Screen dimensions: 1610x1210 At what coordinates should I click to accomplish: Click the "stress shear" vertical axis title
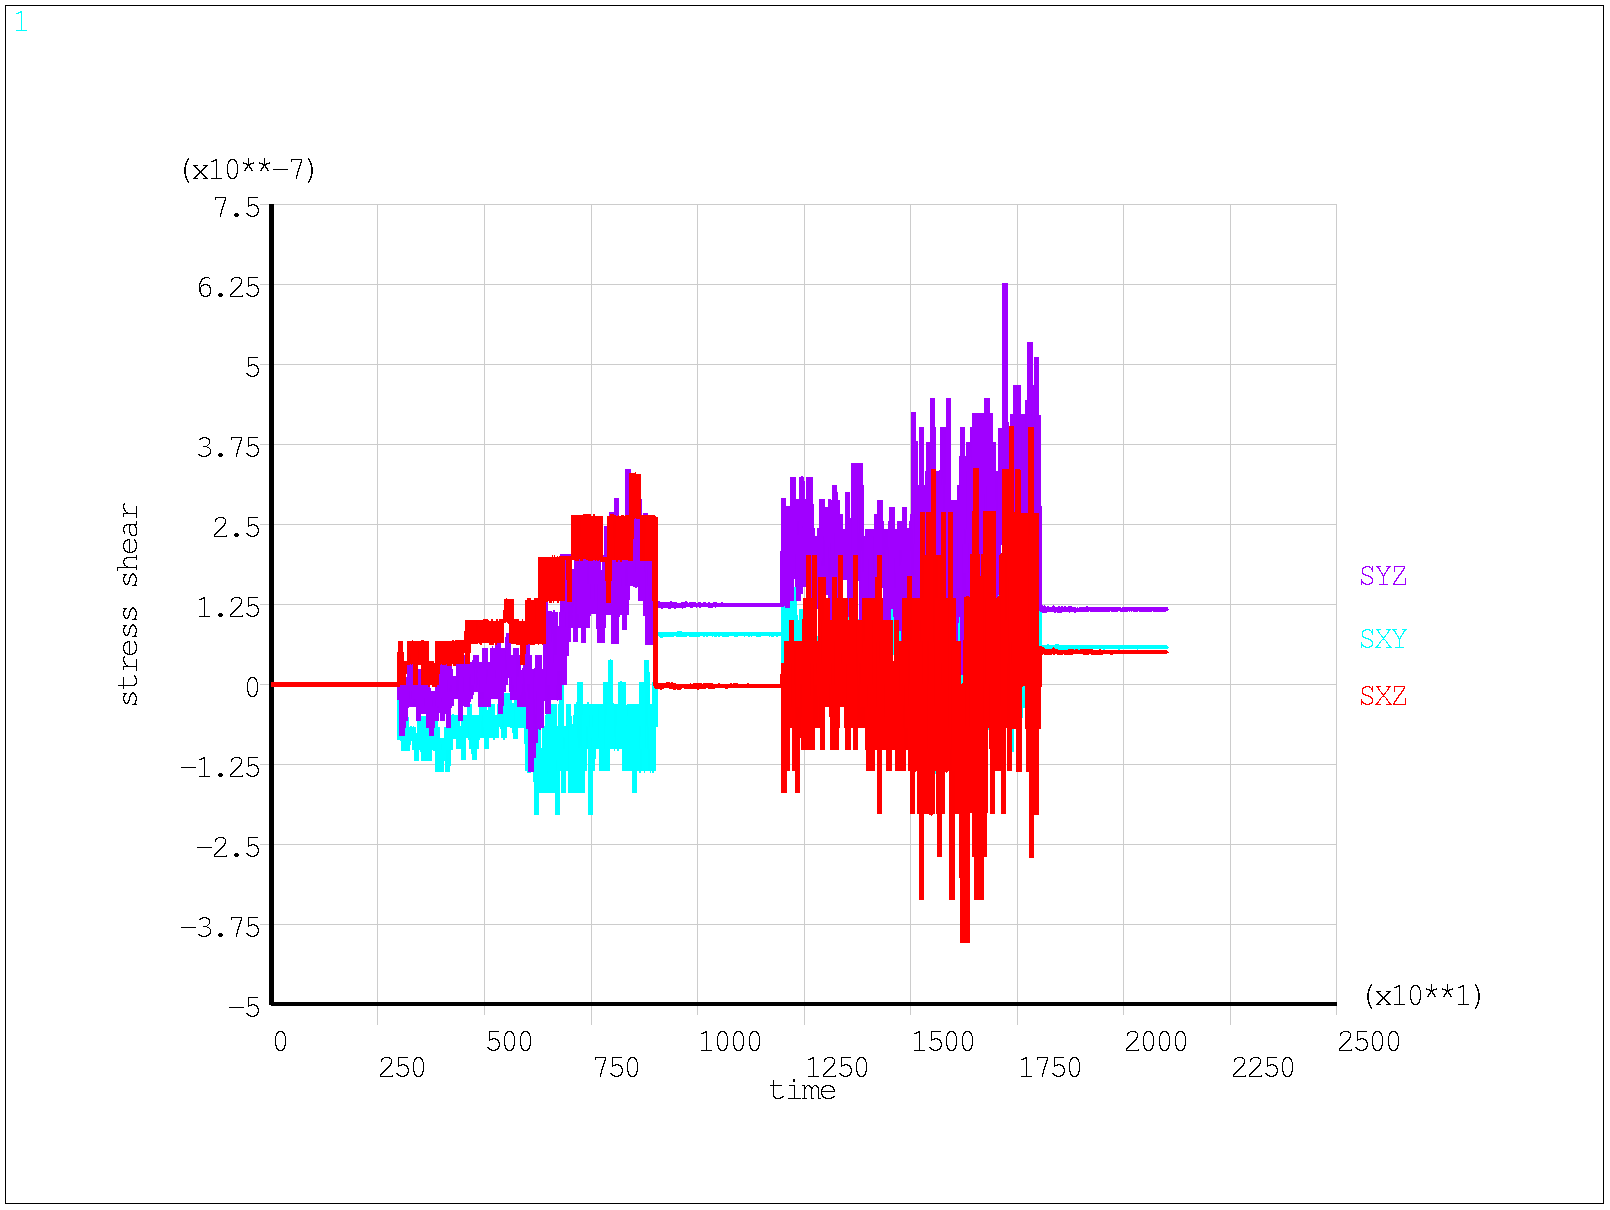tap(129, 604)
